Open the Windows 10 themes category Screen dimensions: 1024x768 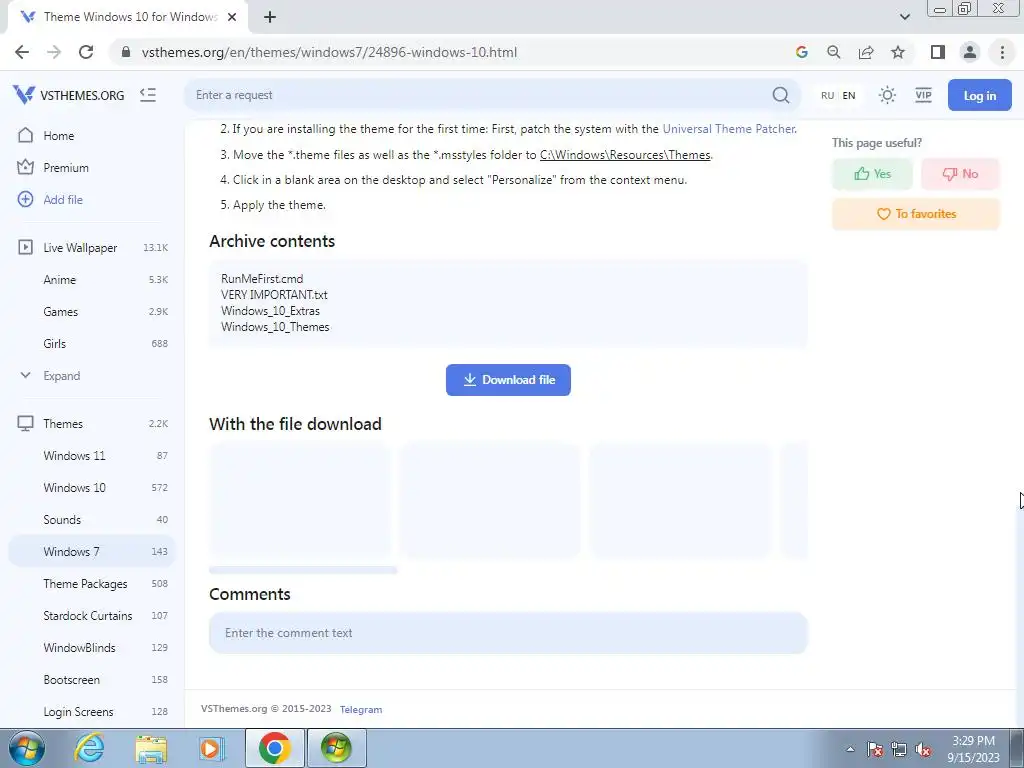pyautogui.click(x=92, y=487)
